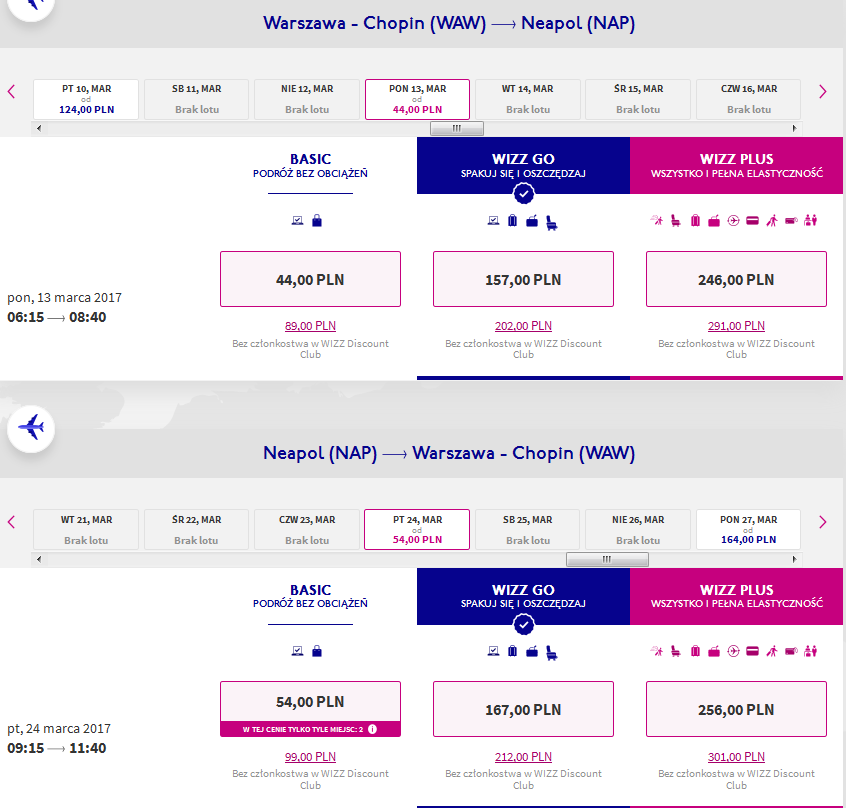The width and height of the screenshot is (846, 808).
Task: Click the outbound WIZZ PLUS column header
Action: [x=736, y=166]
